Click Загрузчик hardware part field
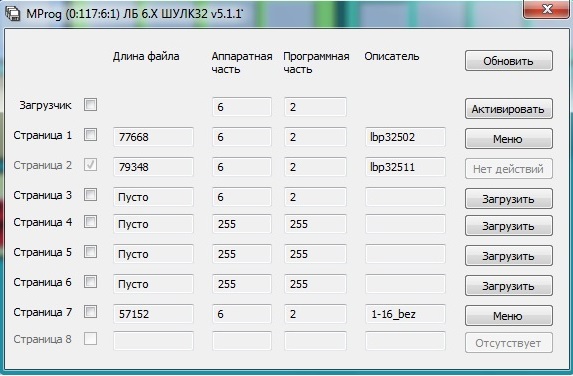The width and height of the screenshot is (573, 376). (242, 107)
